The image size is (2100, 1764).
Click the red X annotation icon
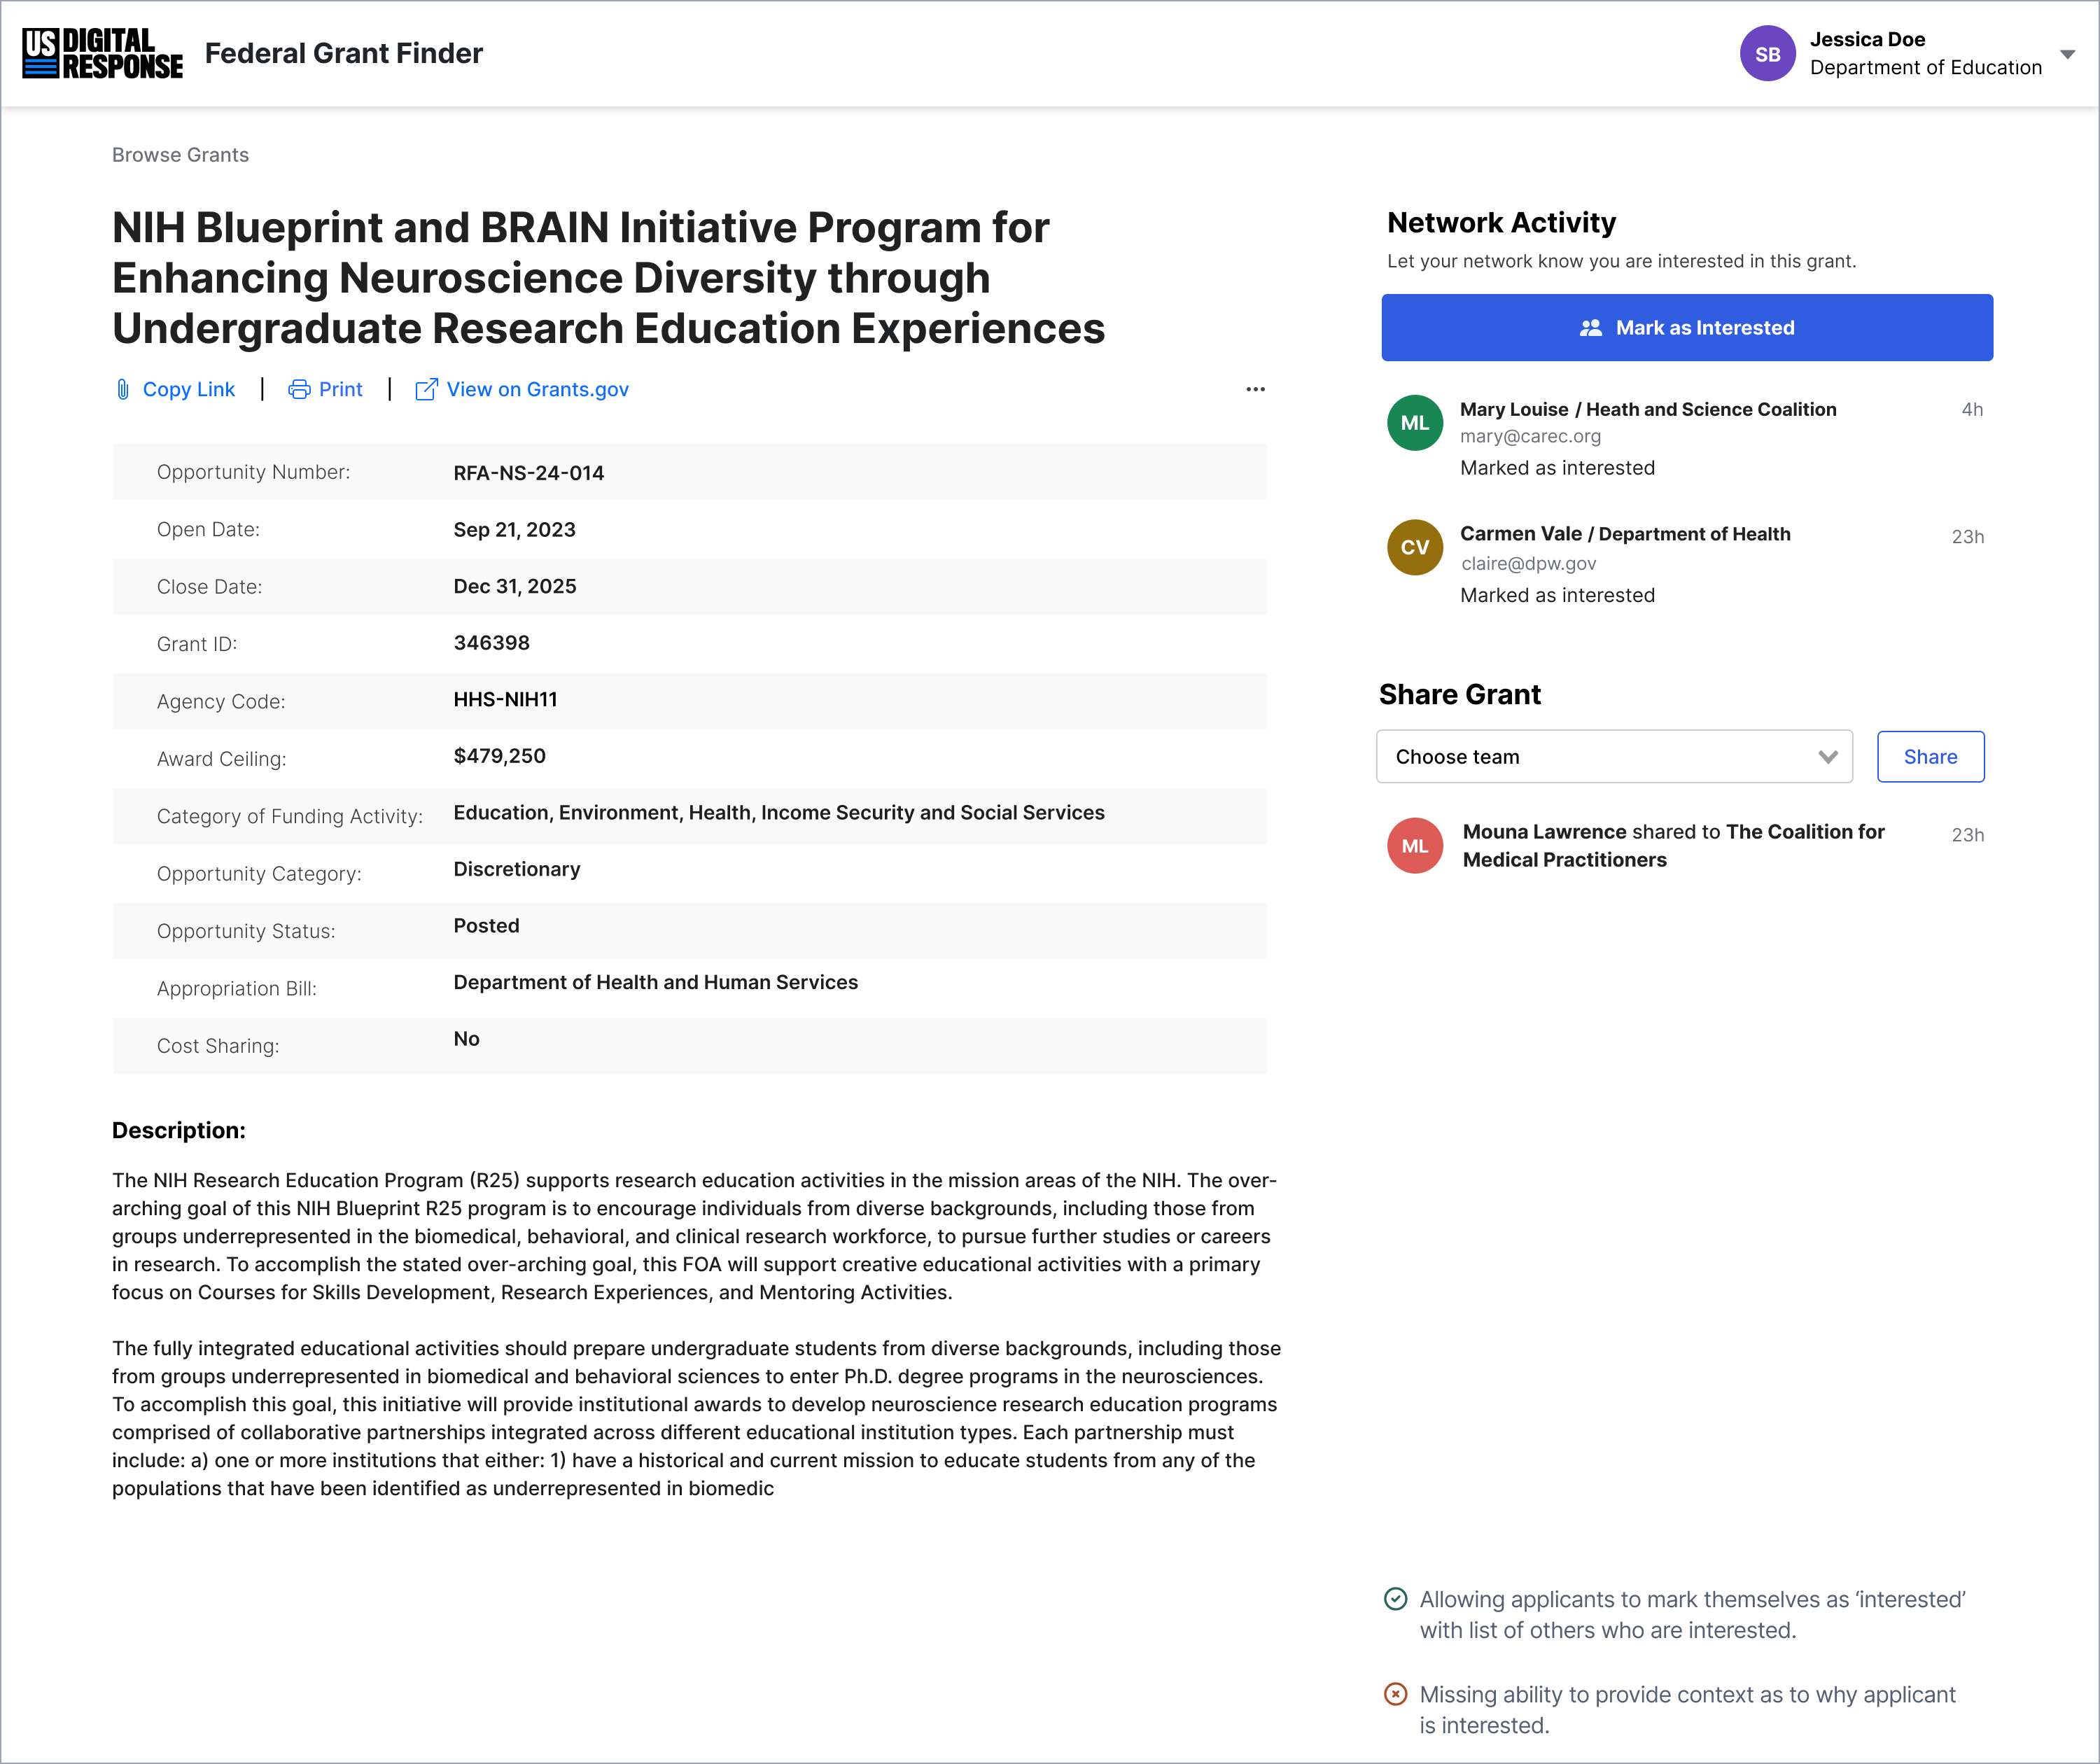point(1395,1694)
